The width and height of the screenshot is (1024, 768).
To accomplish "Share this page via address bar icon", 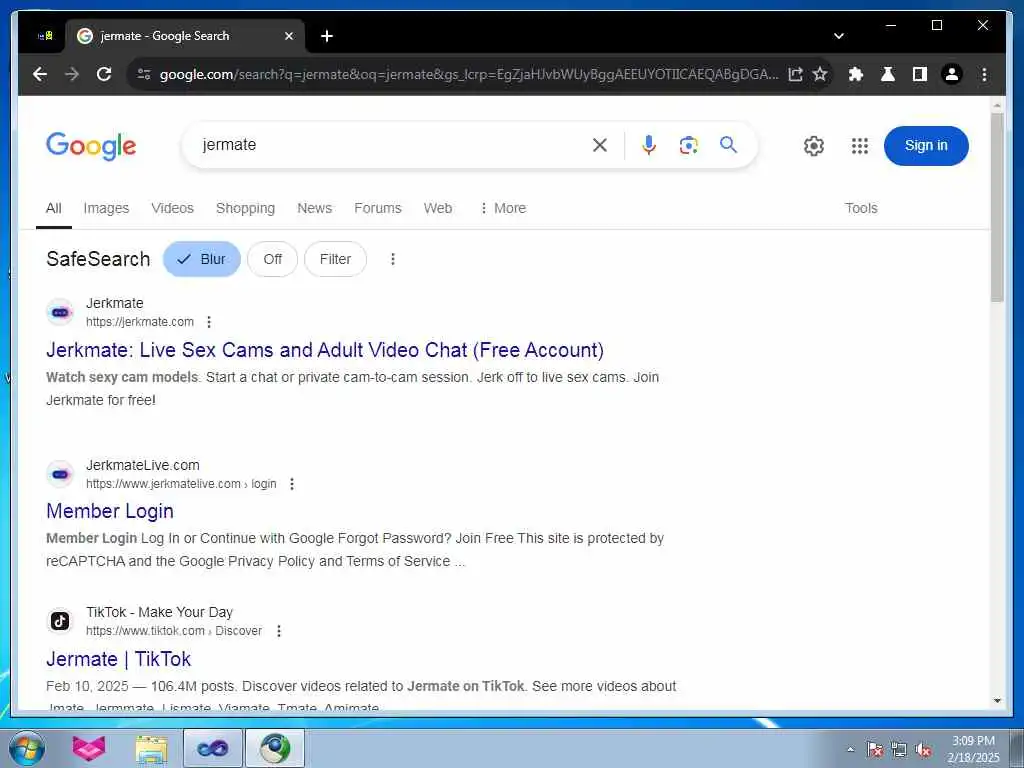I will coord(795,74).
